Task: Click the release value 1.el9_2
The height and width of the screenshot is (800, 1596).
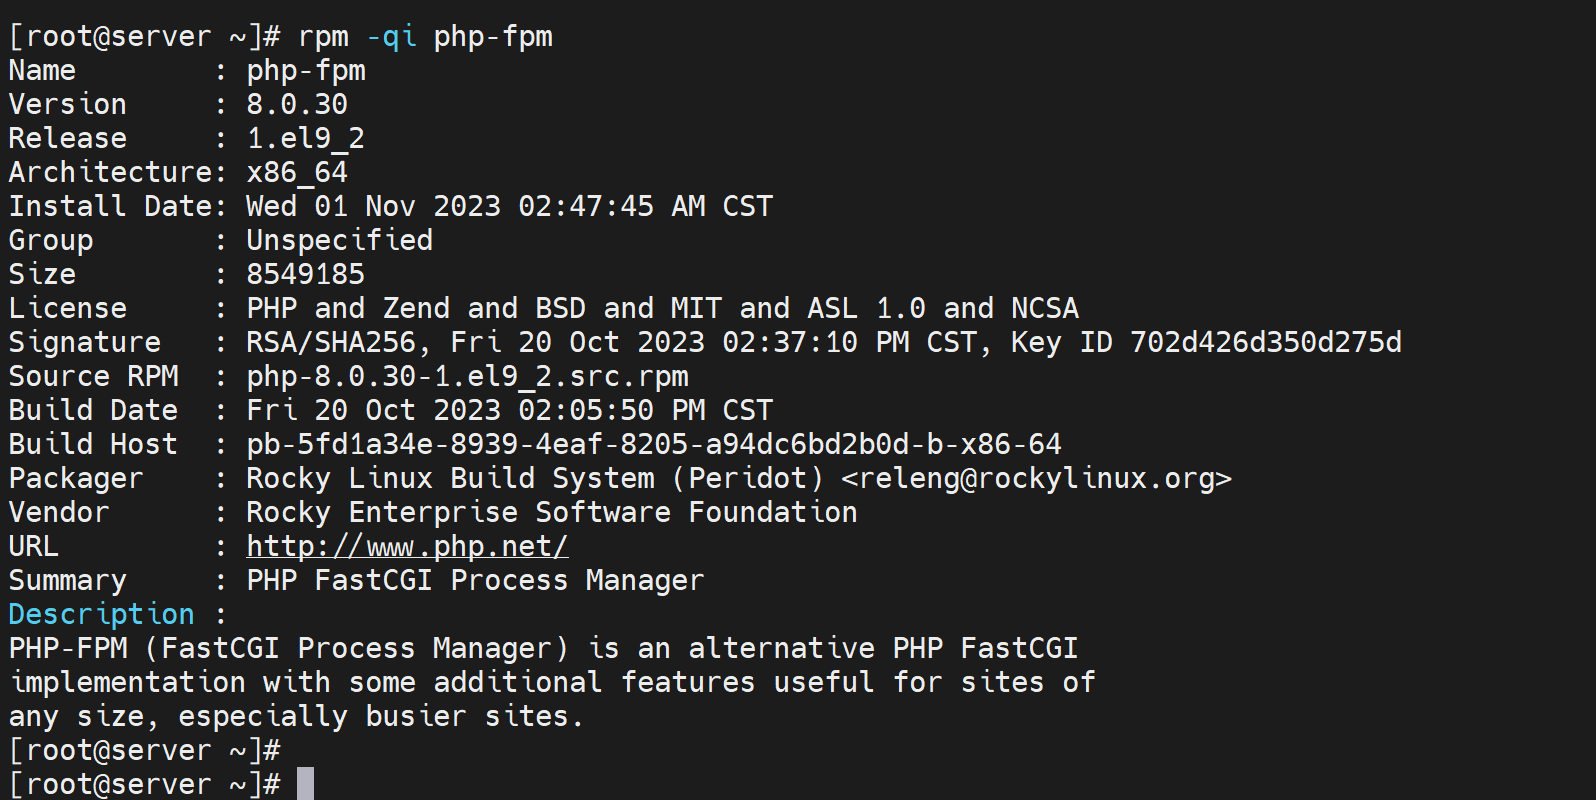Action: [x=305, y=139]
